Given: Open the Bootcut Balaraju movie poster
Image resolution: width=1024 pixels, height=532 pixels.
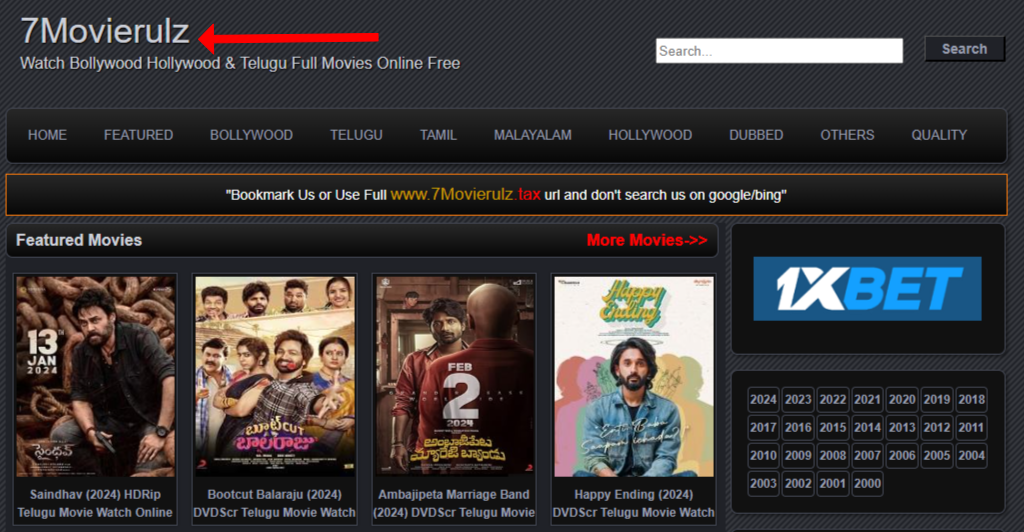Looking at the screenshot, I should [x=275, y=376].
